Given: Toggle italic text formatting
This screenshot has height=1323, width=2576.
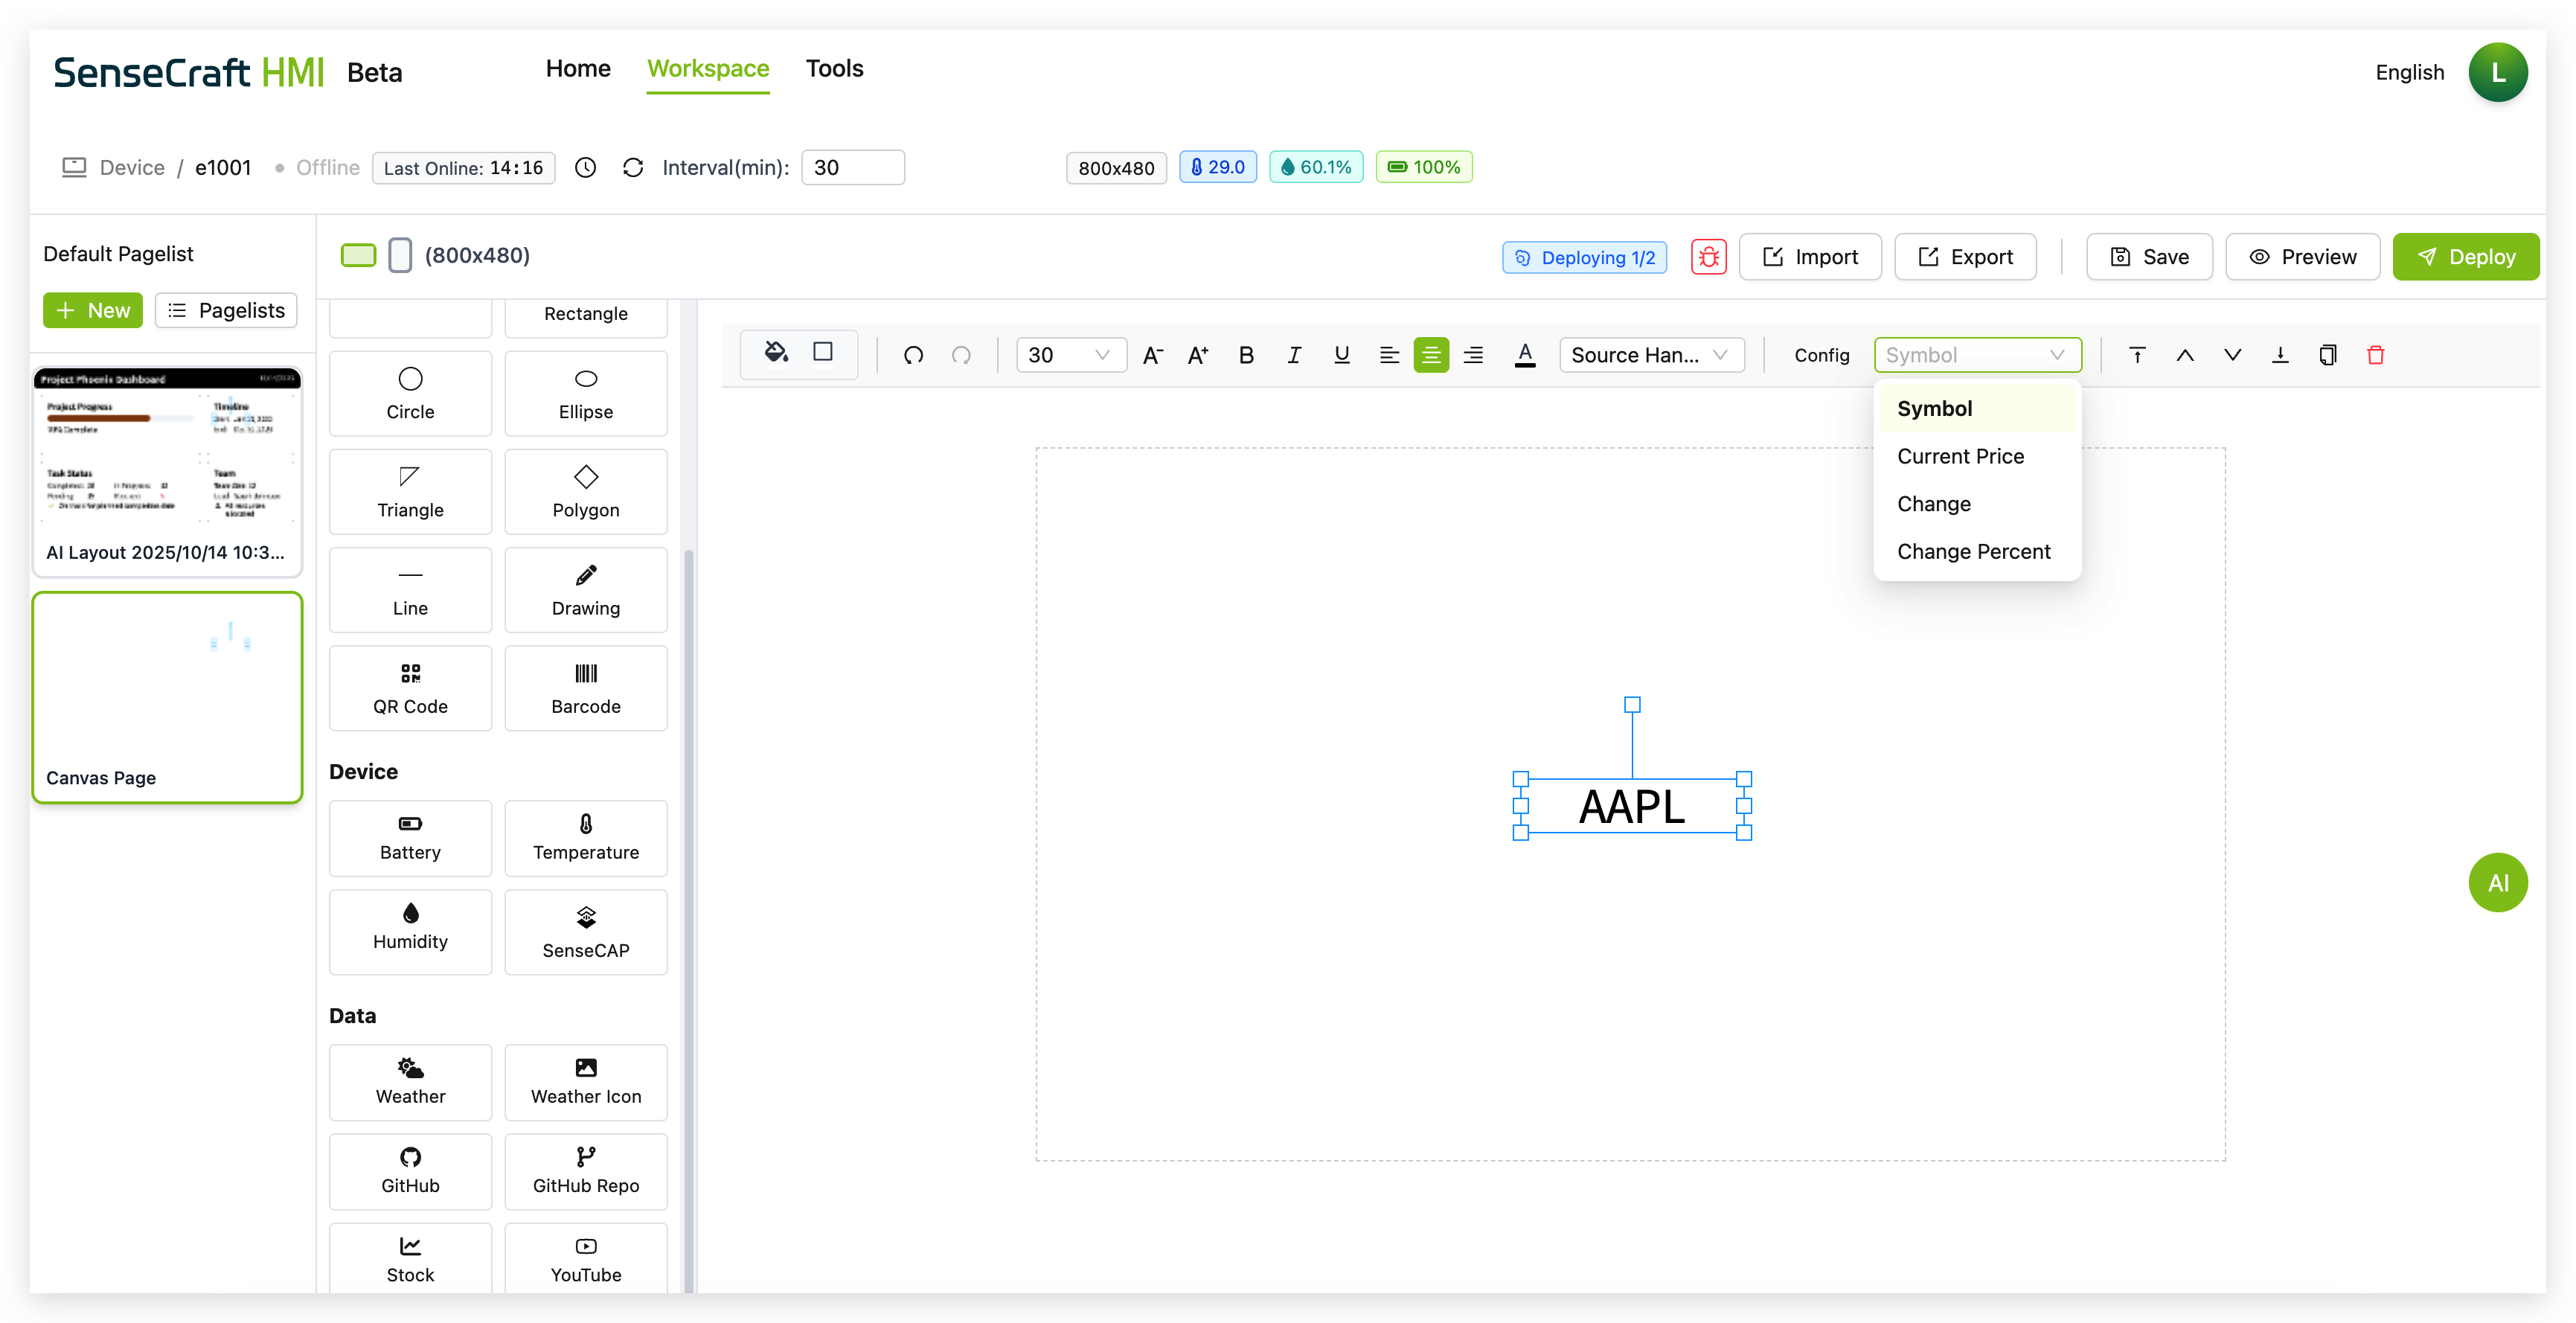Looking at the screenshot, I should [1294, 355].
